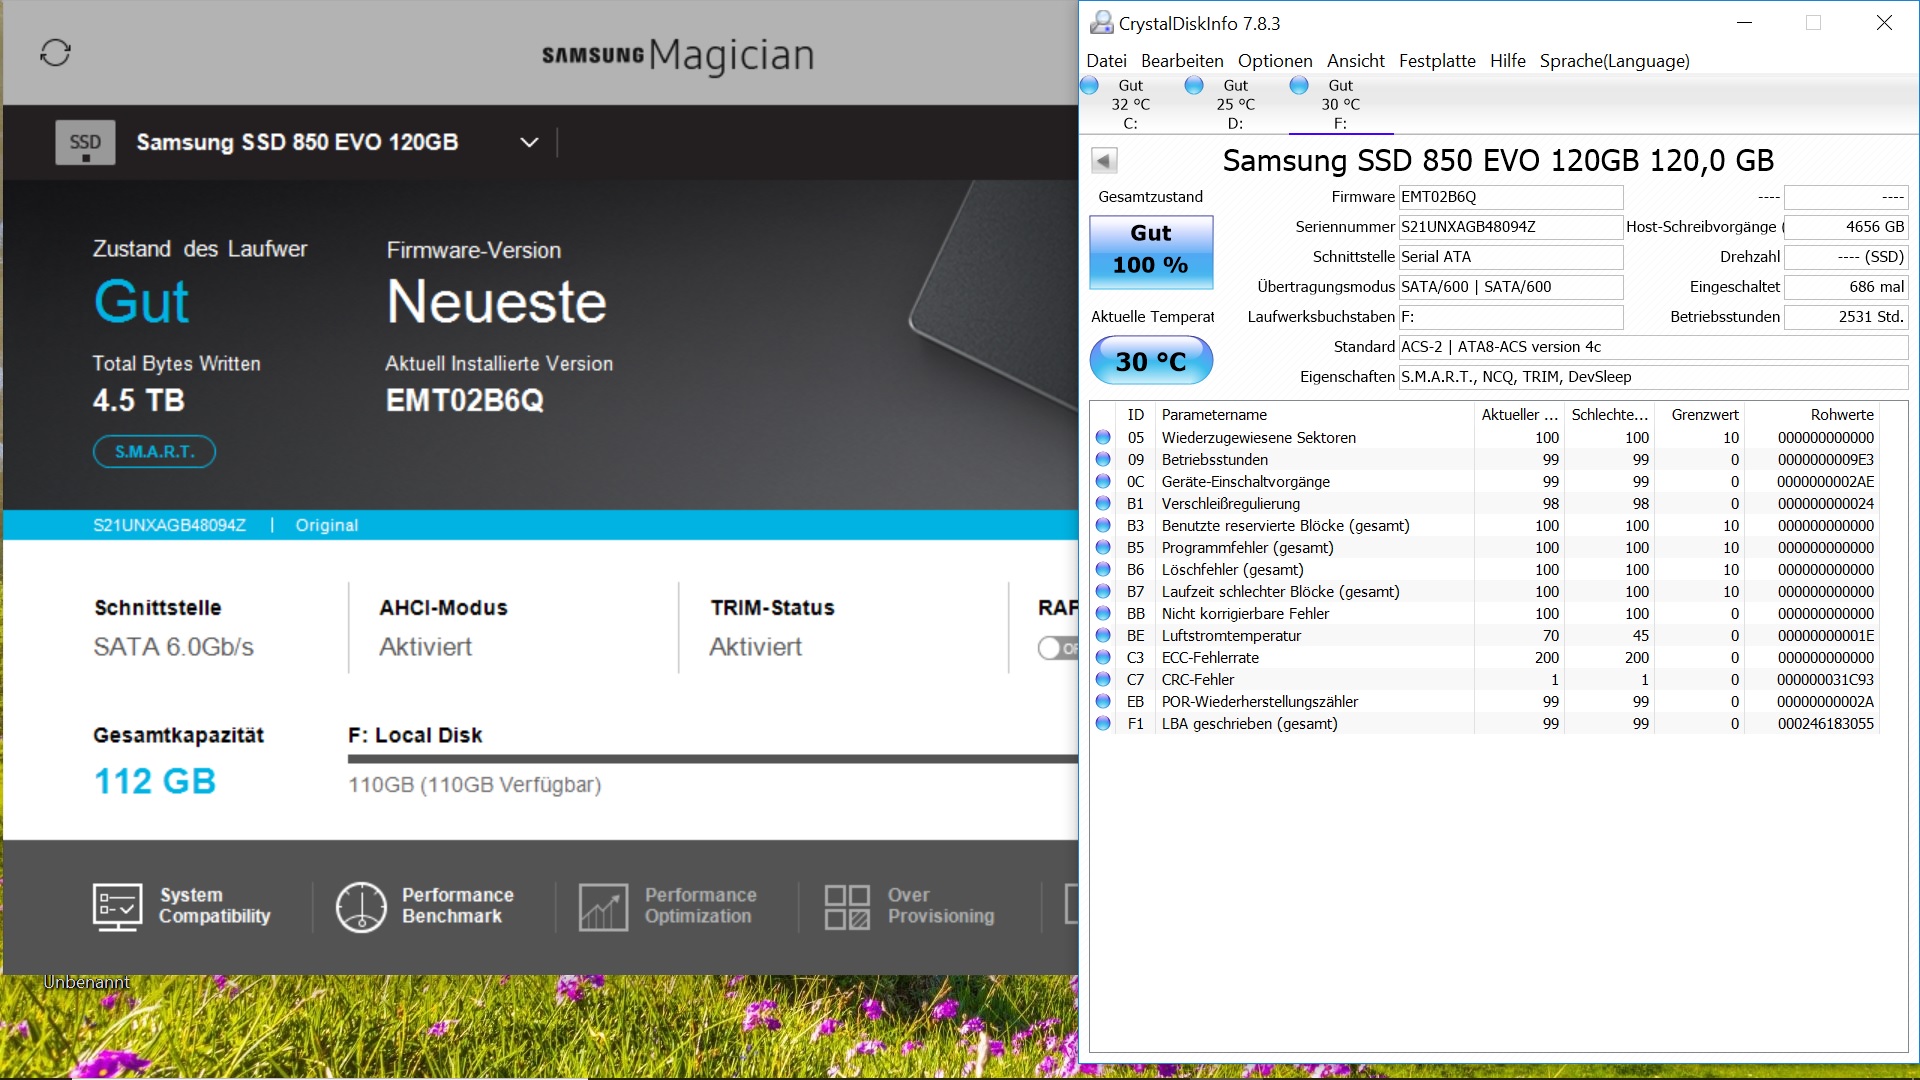Click the refresh icon in Samsung Magician

55,53
